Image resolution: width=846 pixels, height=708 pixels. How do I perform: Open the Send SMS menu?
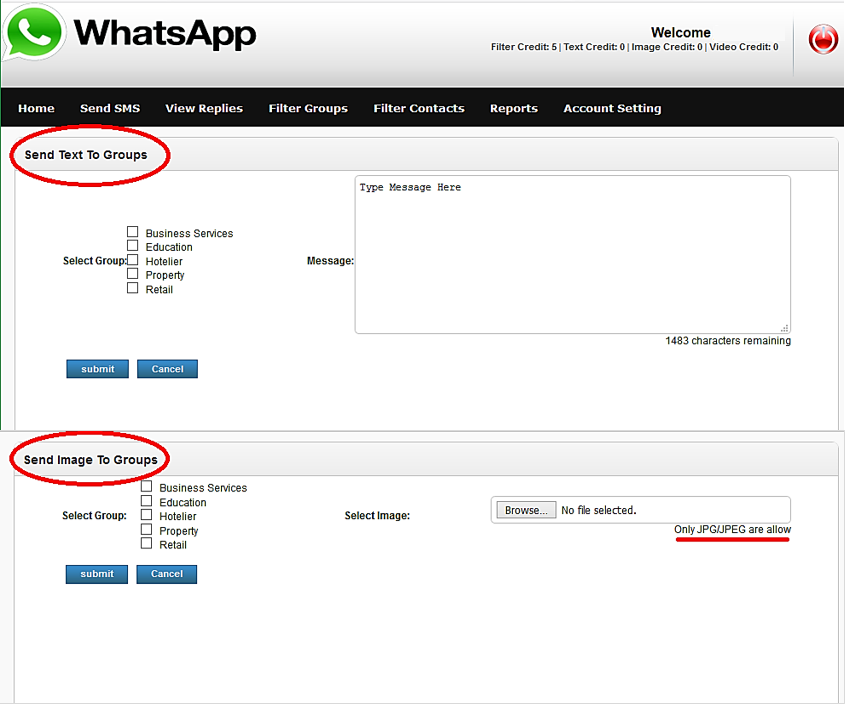tap(110, 108)
